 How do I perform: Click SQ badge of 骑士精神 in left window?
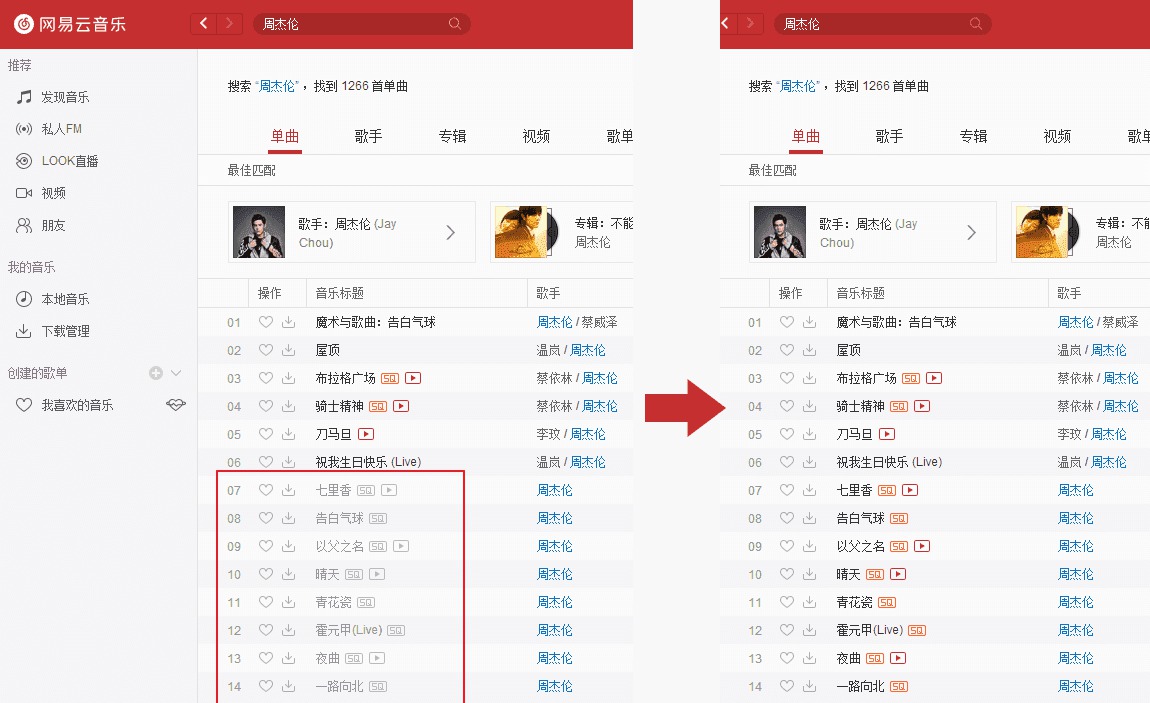378,406
